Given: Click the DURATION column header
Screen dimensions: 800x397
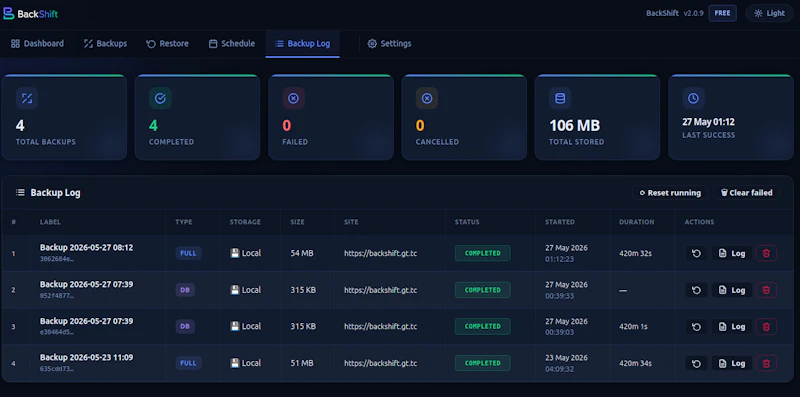Looking at the screenshot, I should point(636,222).
